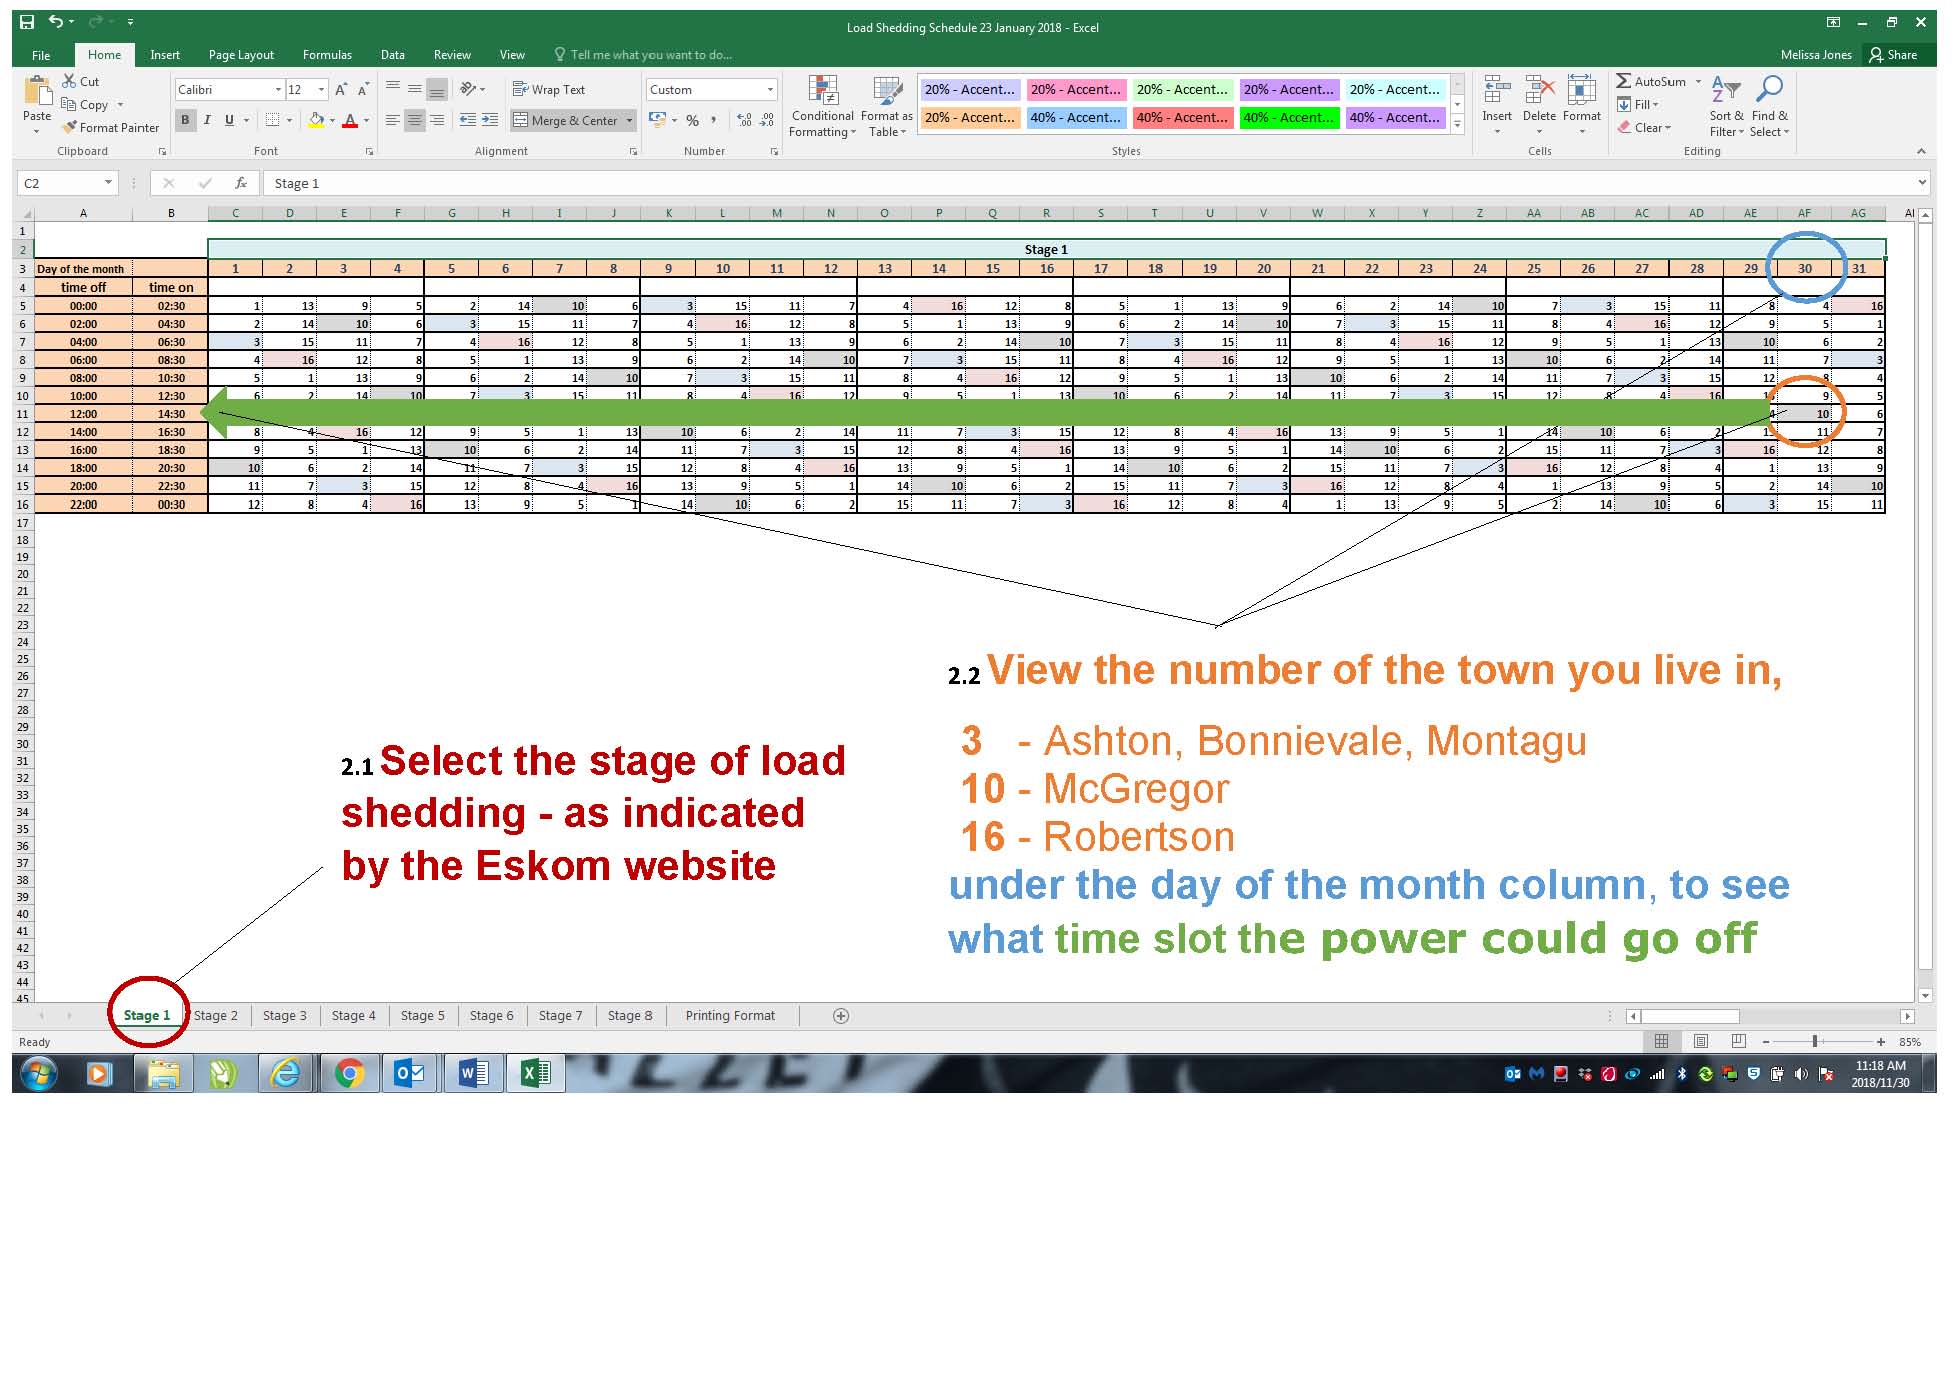The height and width of the screenshot is (1381, 1953).
Task: Click the Zoom Out minus button
Action: pyautogui.click(x=1766, y=1041)
